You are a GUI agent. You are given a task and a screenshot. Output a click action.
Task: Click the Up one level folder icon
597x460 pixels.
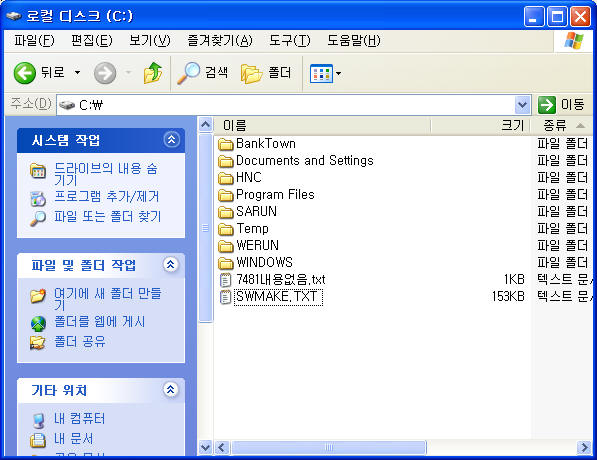(x=153, y=73)
